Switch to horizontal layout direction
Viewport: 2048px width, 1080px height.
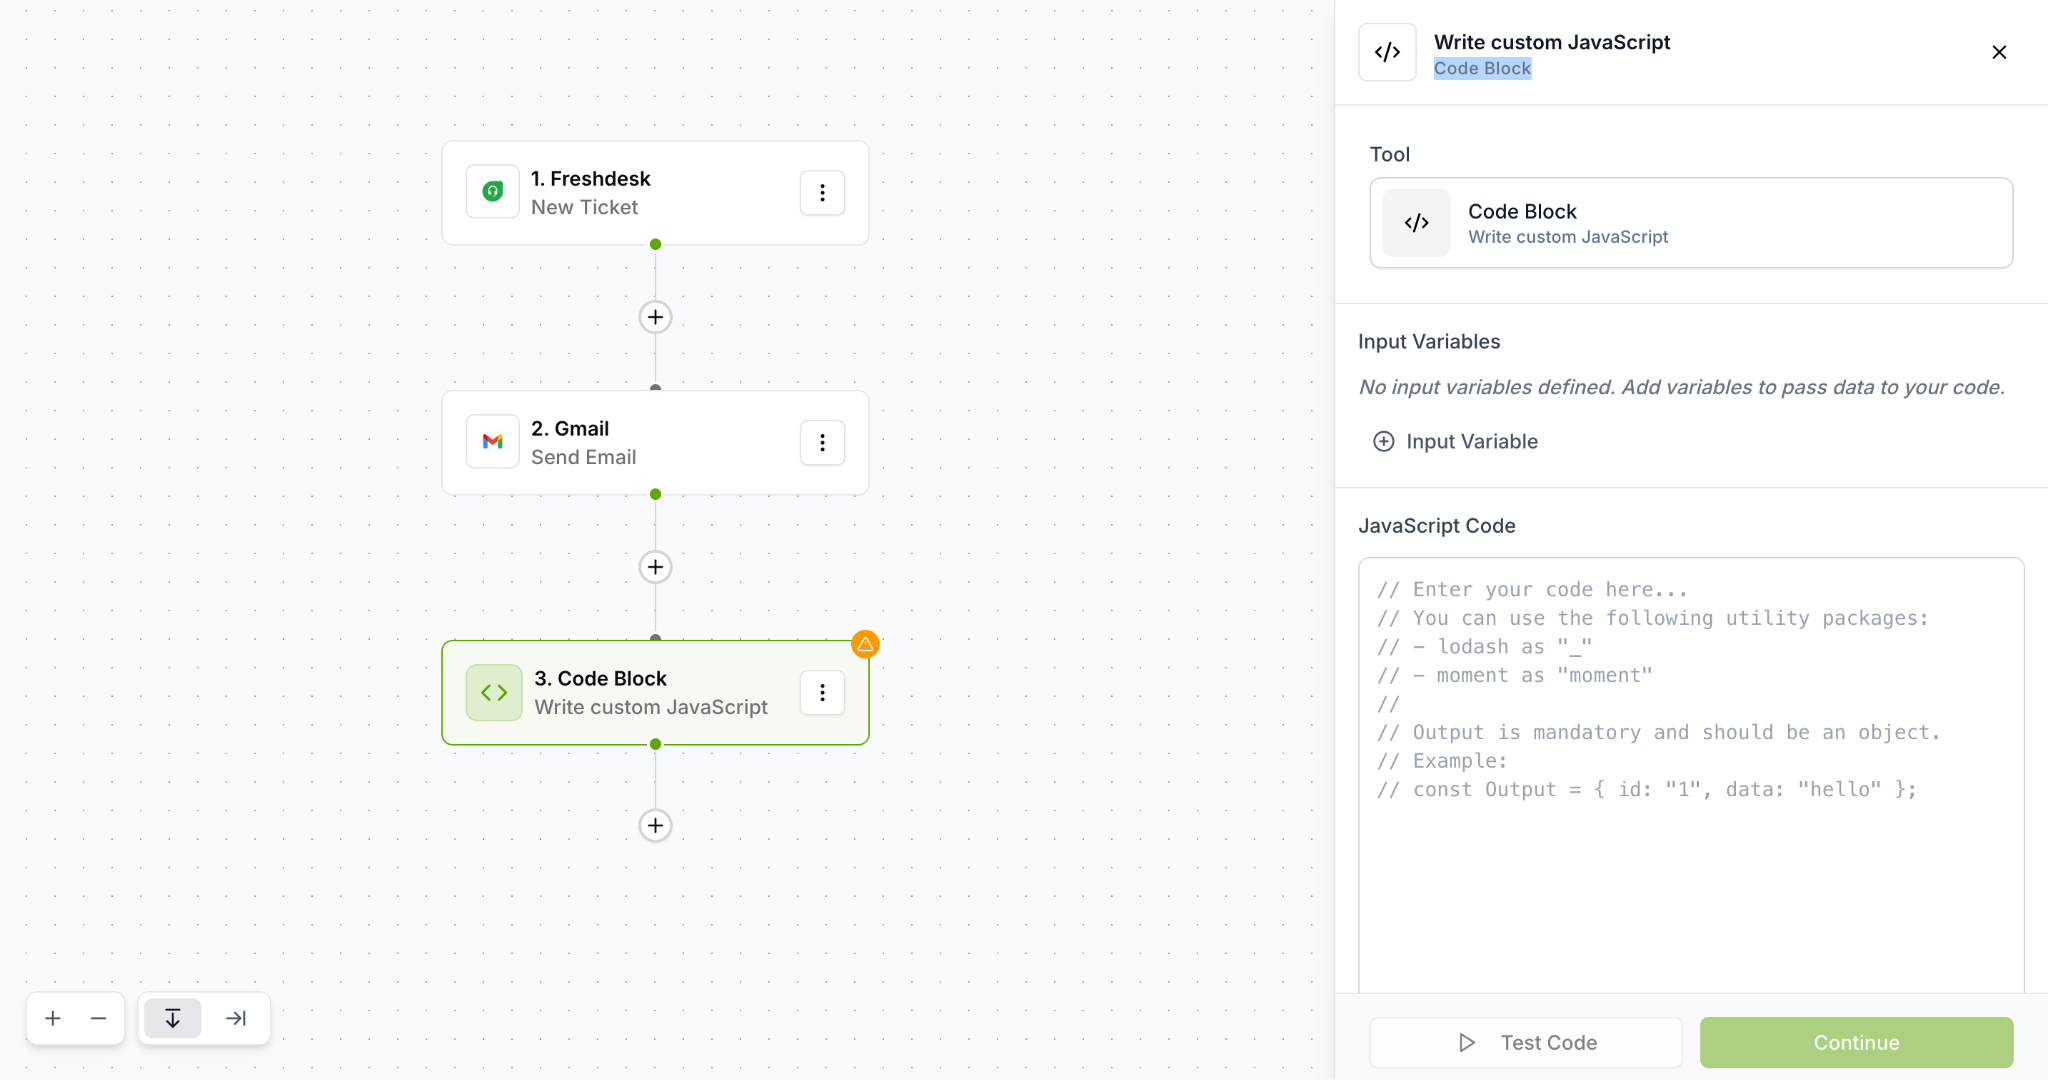tap(236, 1018)
